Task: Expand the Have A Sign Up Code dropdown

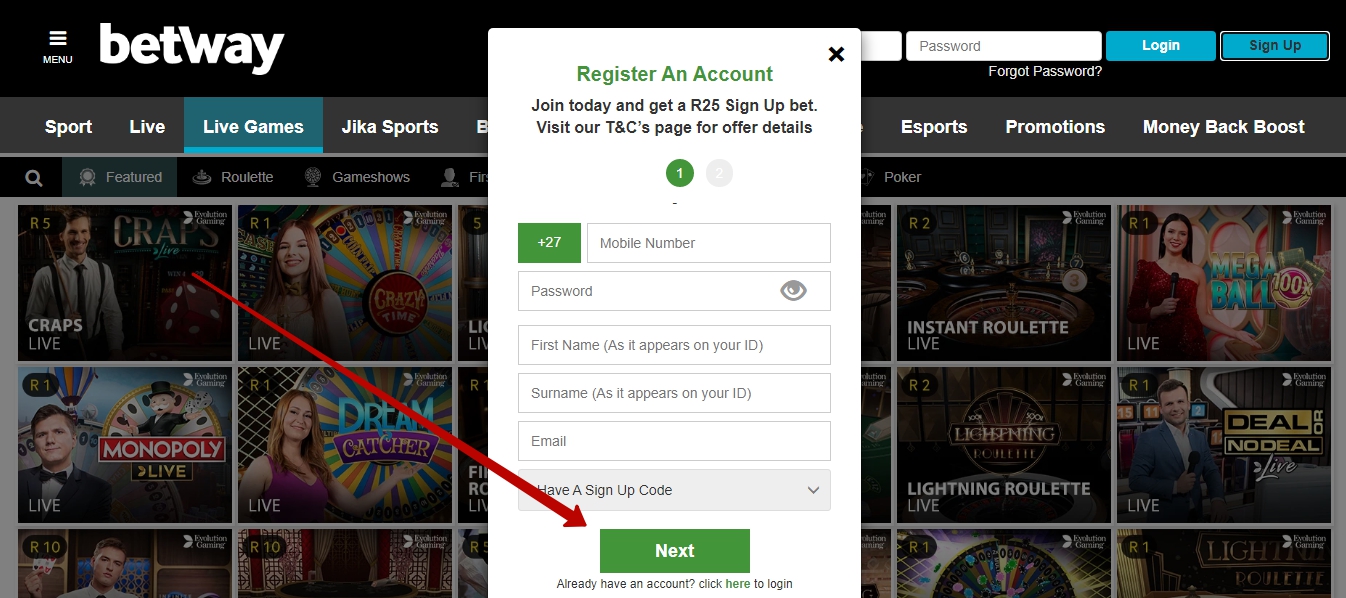Action: click(x=674, y=490)
